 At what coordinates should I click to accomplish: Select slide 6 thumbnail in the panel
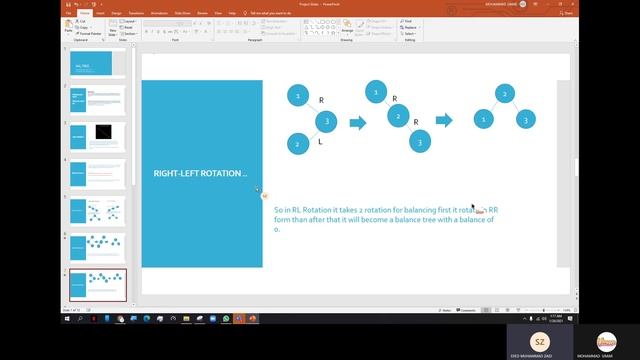[98, 248]
